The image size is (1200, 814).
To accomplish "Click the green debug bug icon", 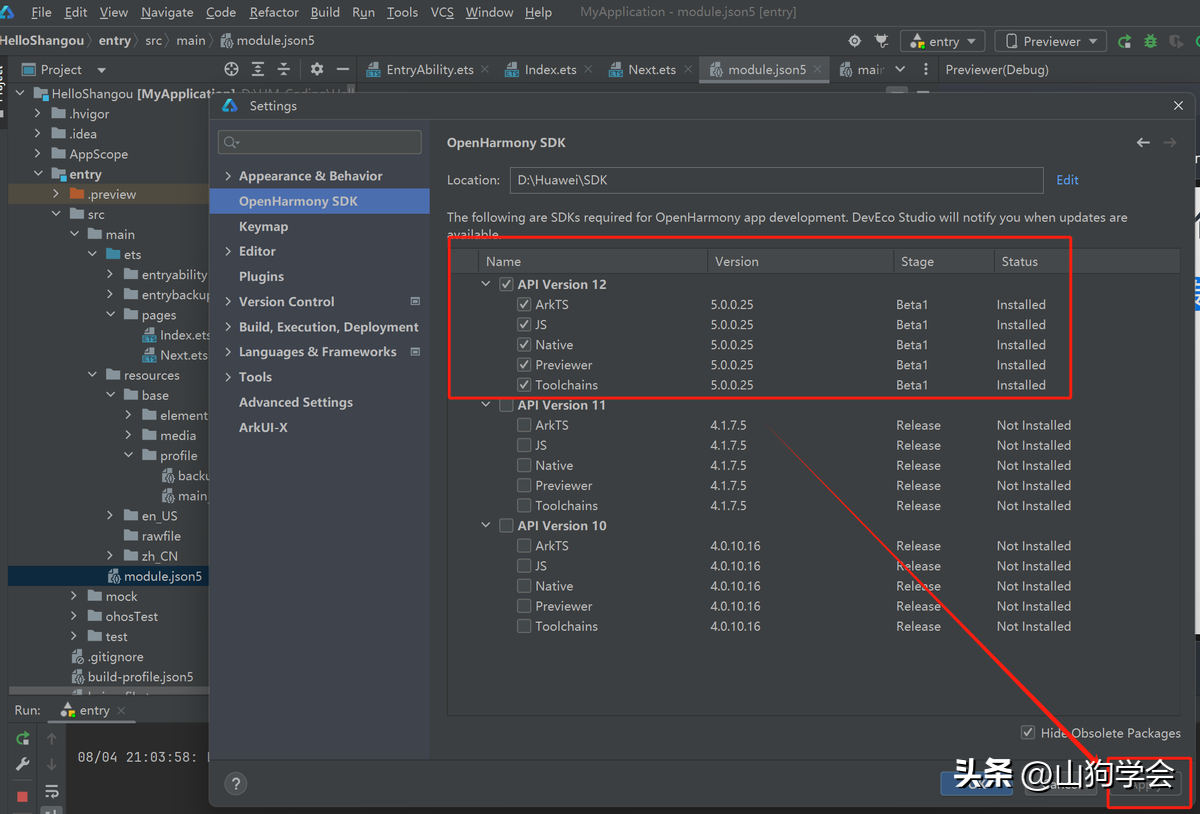I will coord(1151,41).
